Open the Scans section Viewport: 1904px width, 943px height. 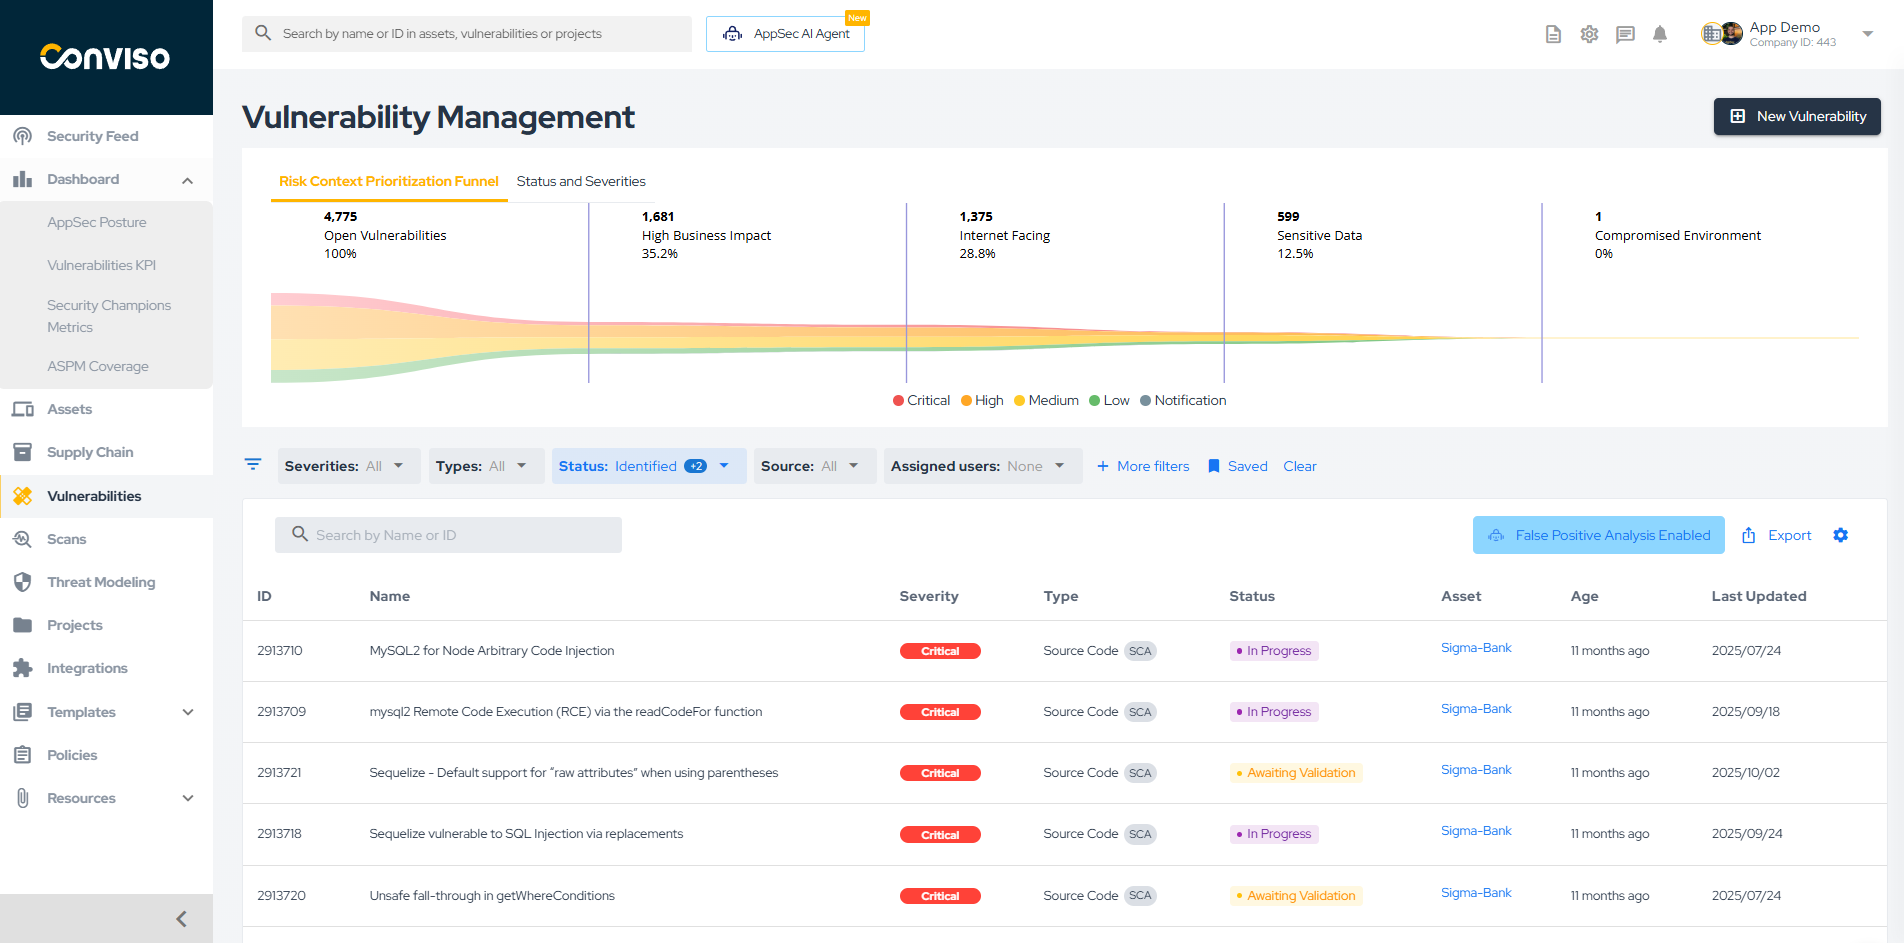tap(67, 539)
